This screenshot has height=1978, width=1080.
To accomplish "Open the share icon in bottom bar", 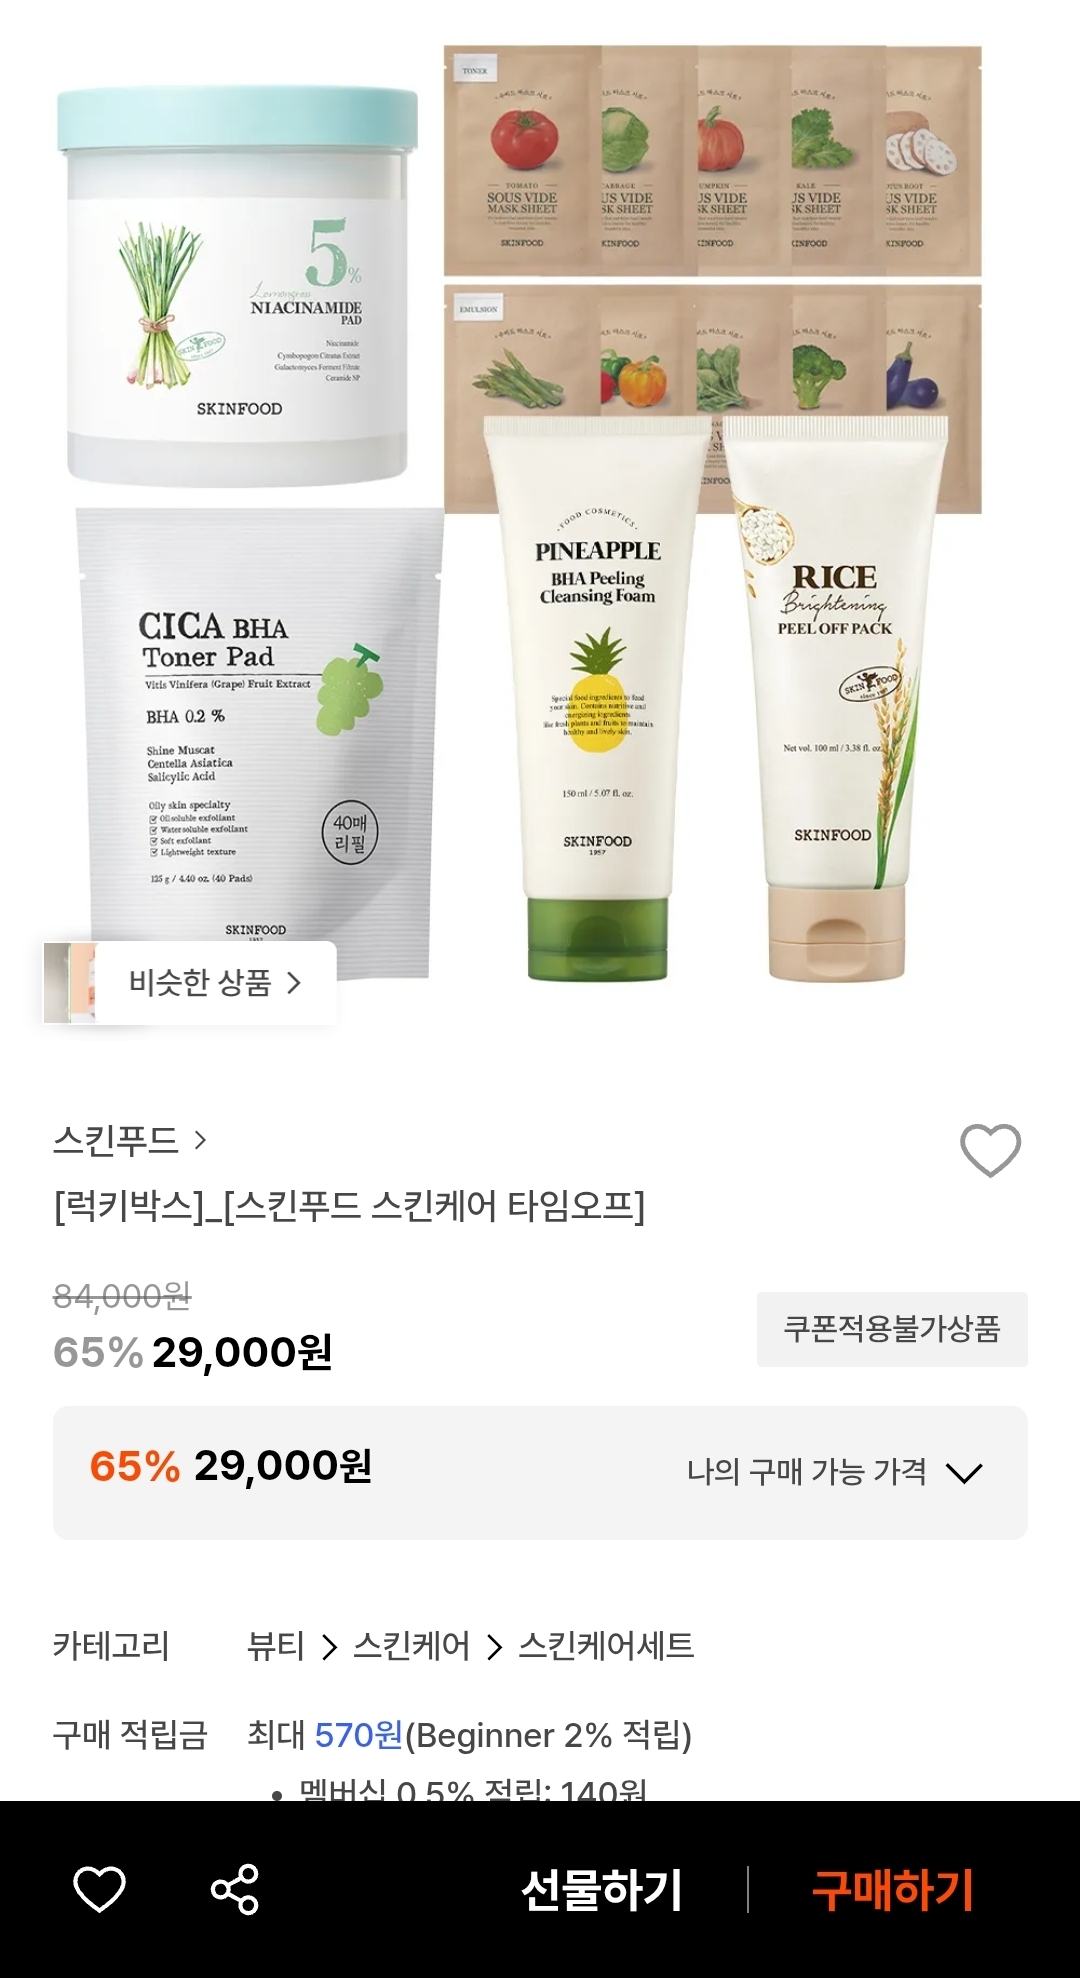I will click(235, 1889).
